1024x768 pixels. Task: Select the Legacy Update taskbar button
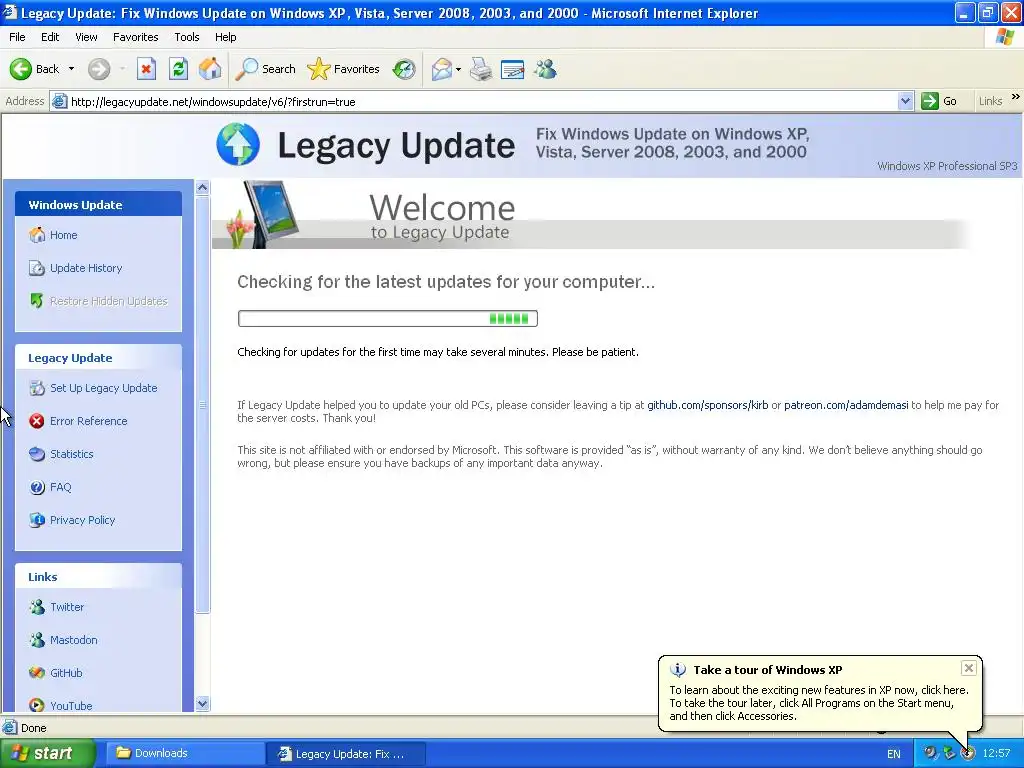pyautogui.click(x=346, y=754)
